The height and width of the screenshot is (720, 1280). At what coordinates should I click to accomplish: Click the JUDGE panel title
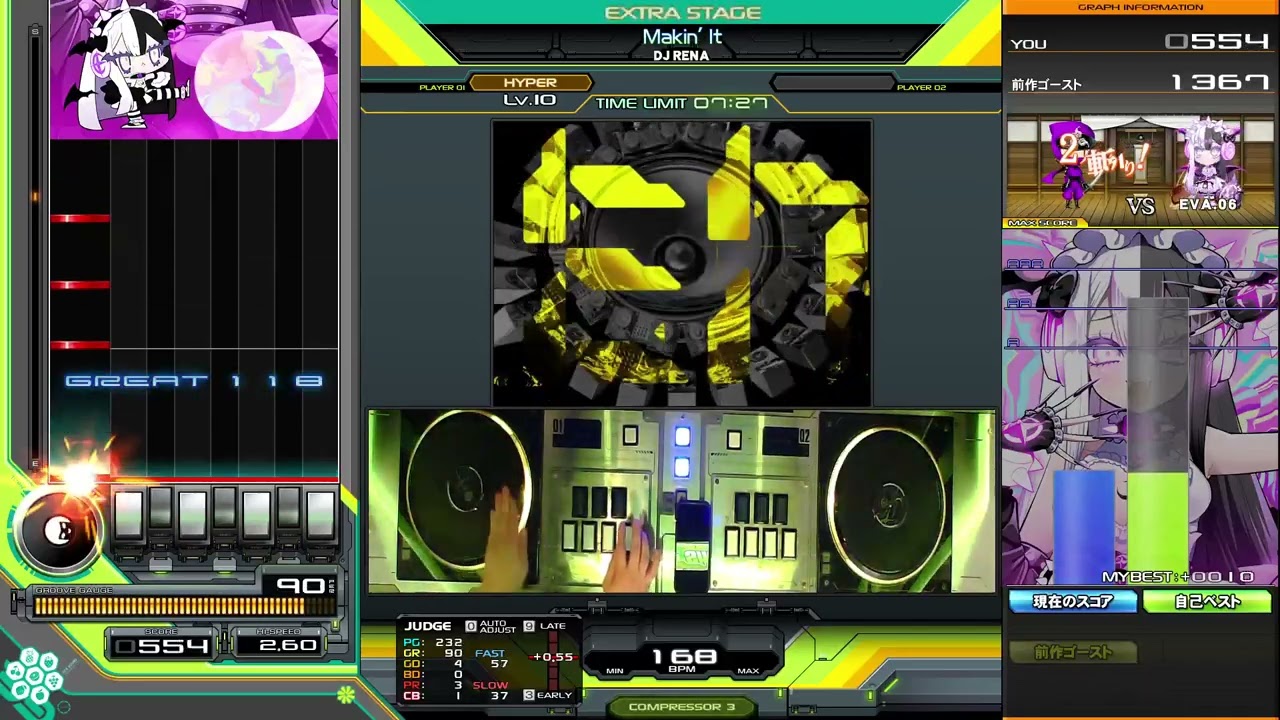(427, 626)
